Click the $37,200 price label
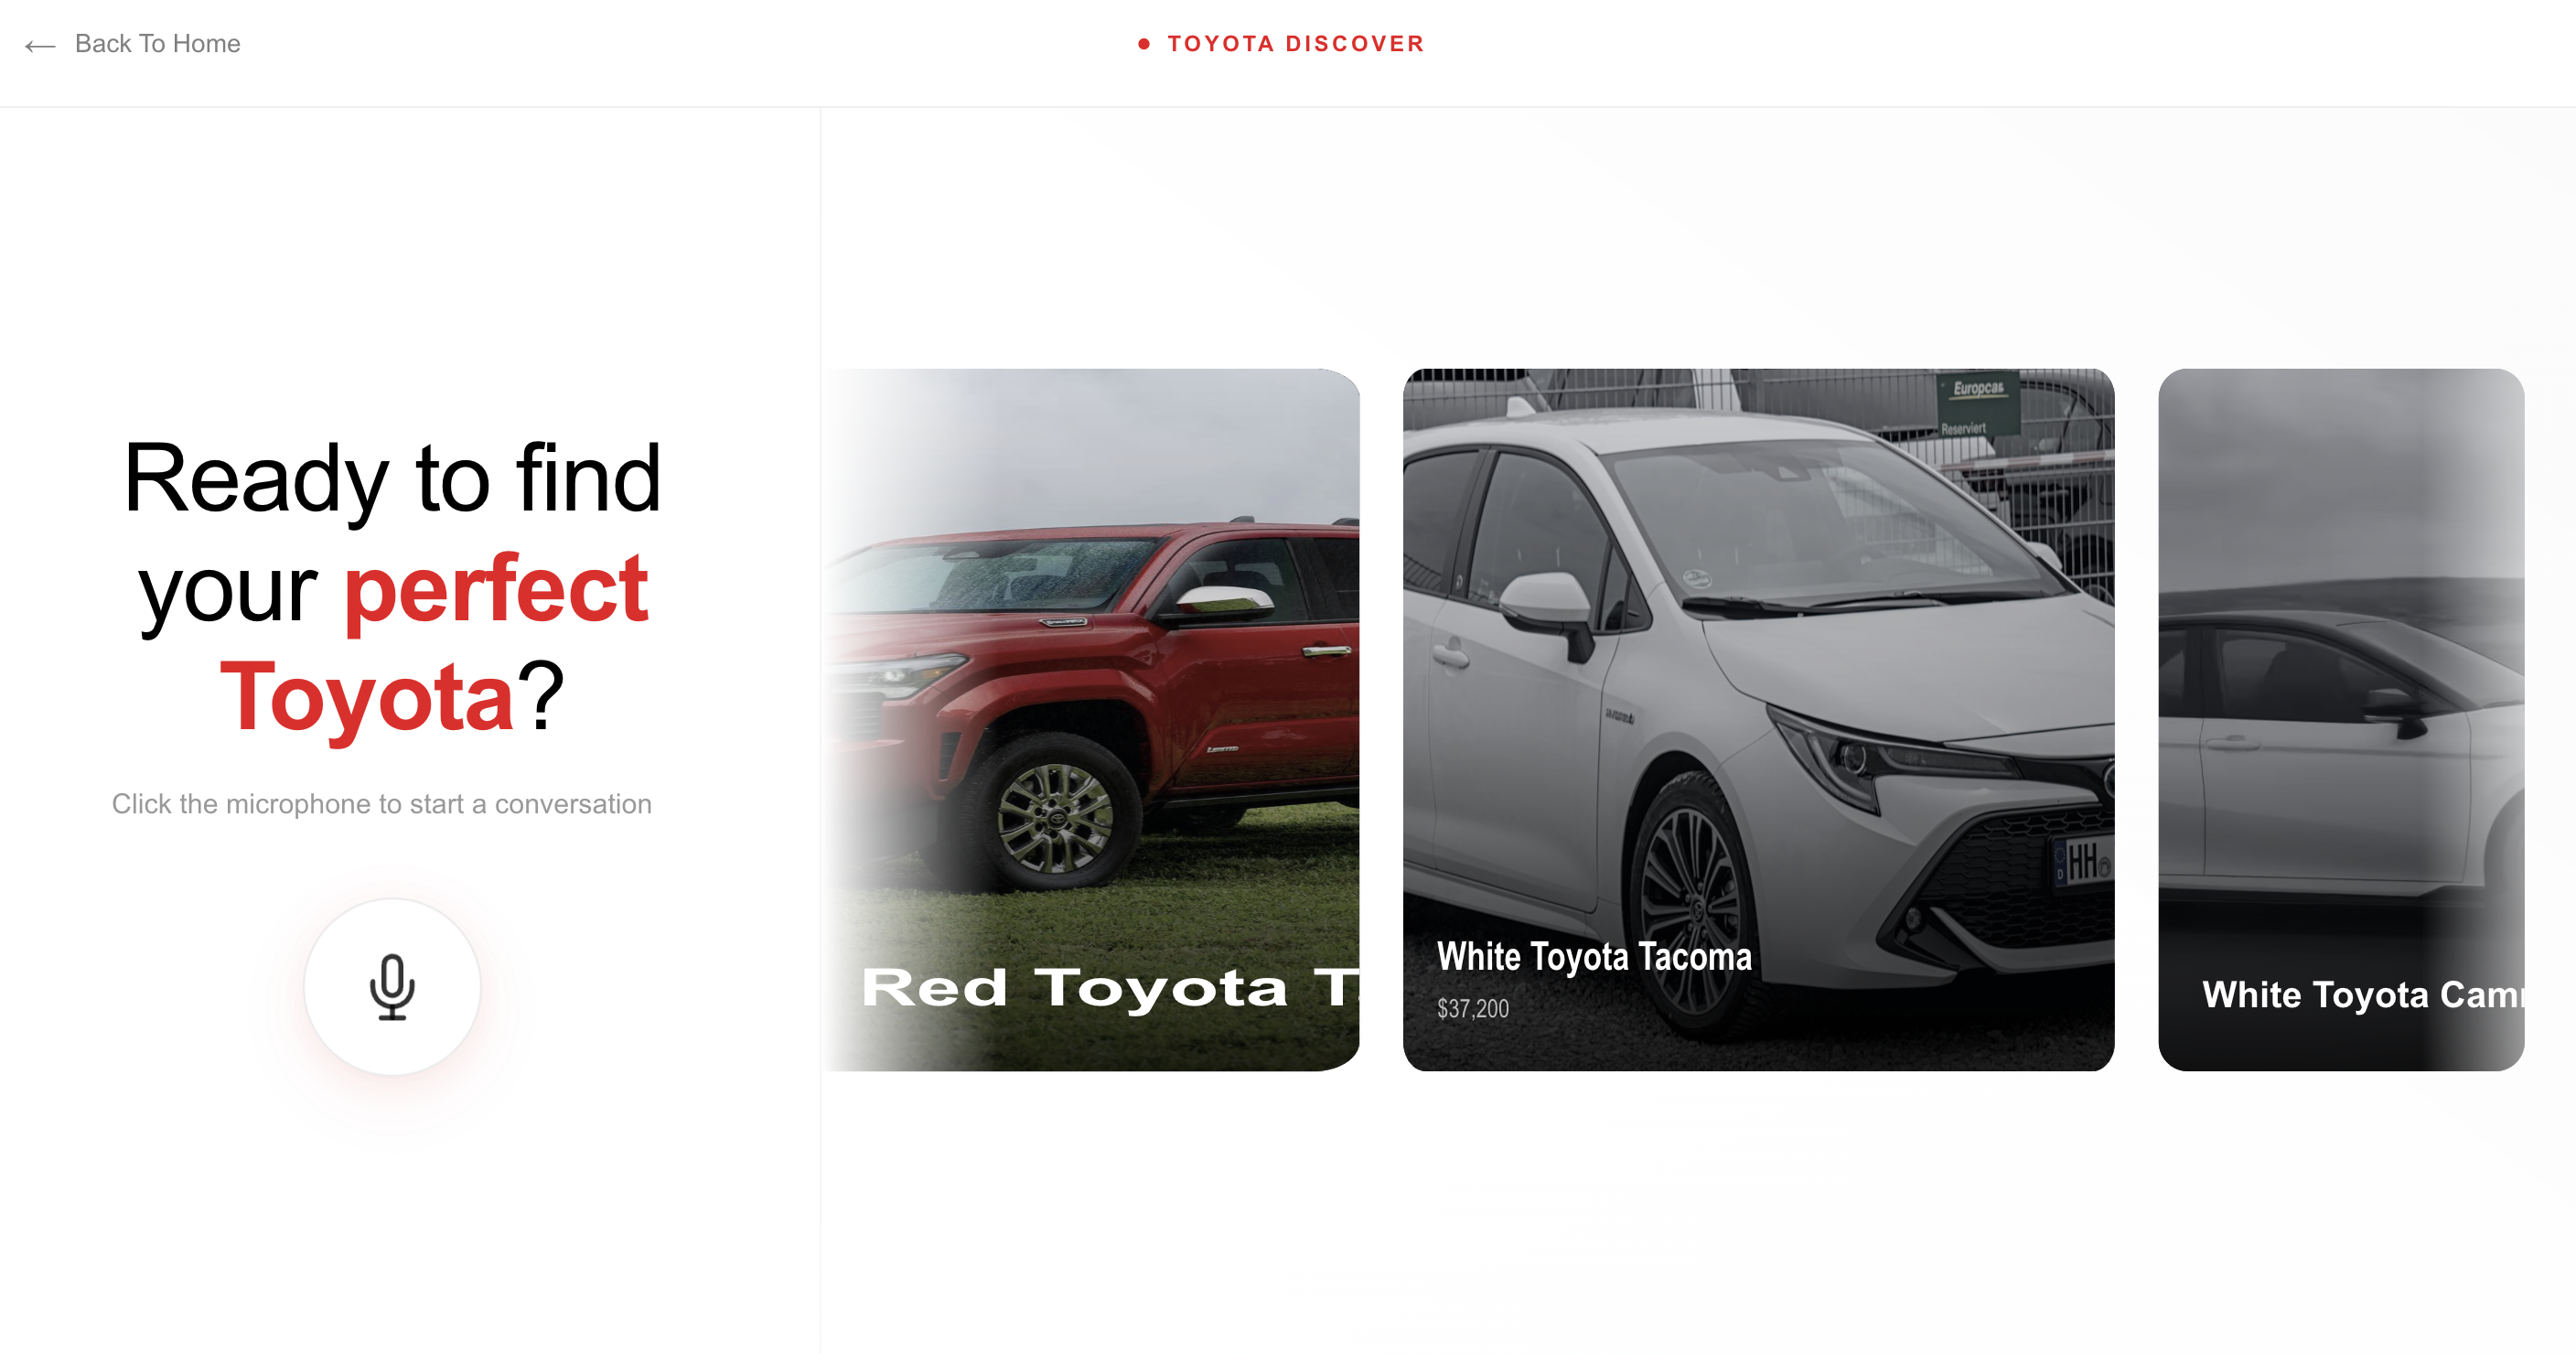Screen dimensions: 2576x1354 coord(1473,1008)
